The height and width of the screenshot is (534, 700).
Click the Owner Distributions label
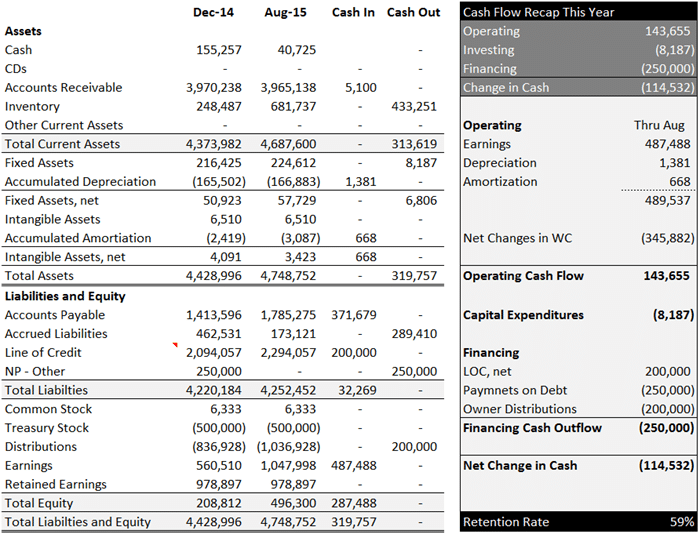click(x=520, y=409)
